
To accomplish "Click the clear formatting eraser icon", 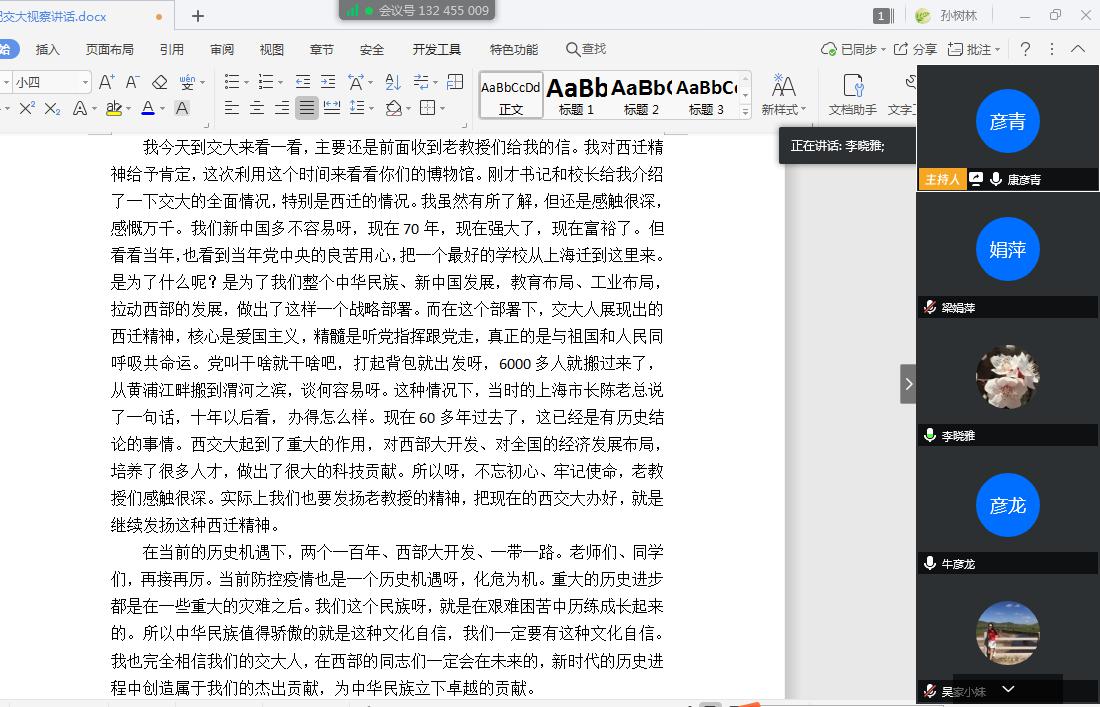I will (x=159, y=82).
